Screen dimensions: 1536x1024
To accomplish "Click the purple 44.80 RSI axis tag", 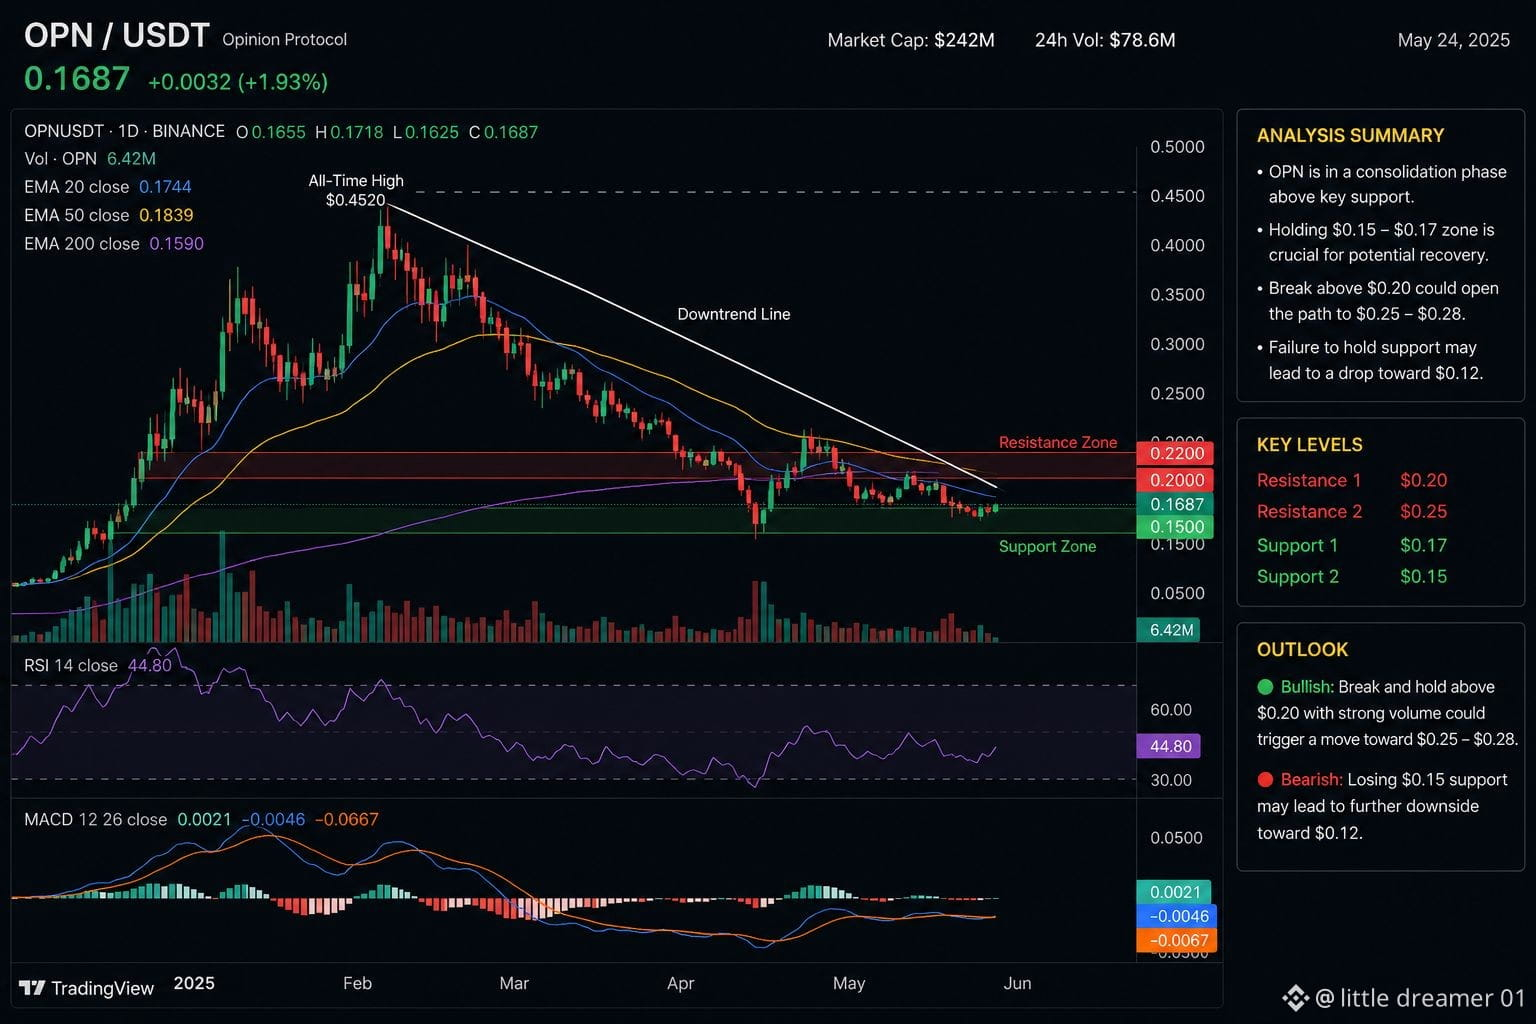I will point(1169,746).
